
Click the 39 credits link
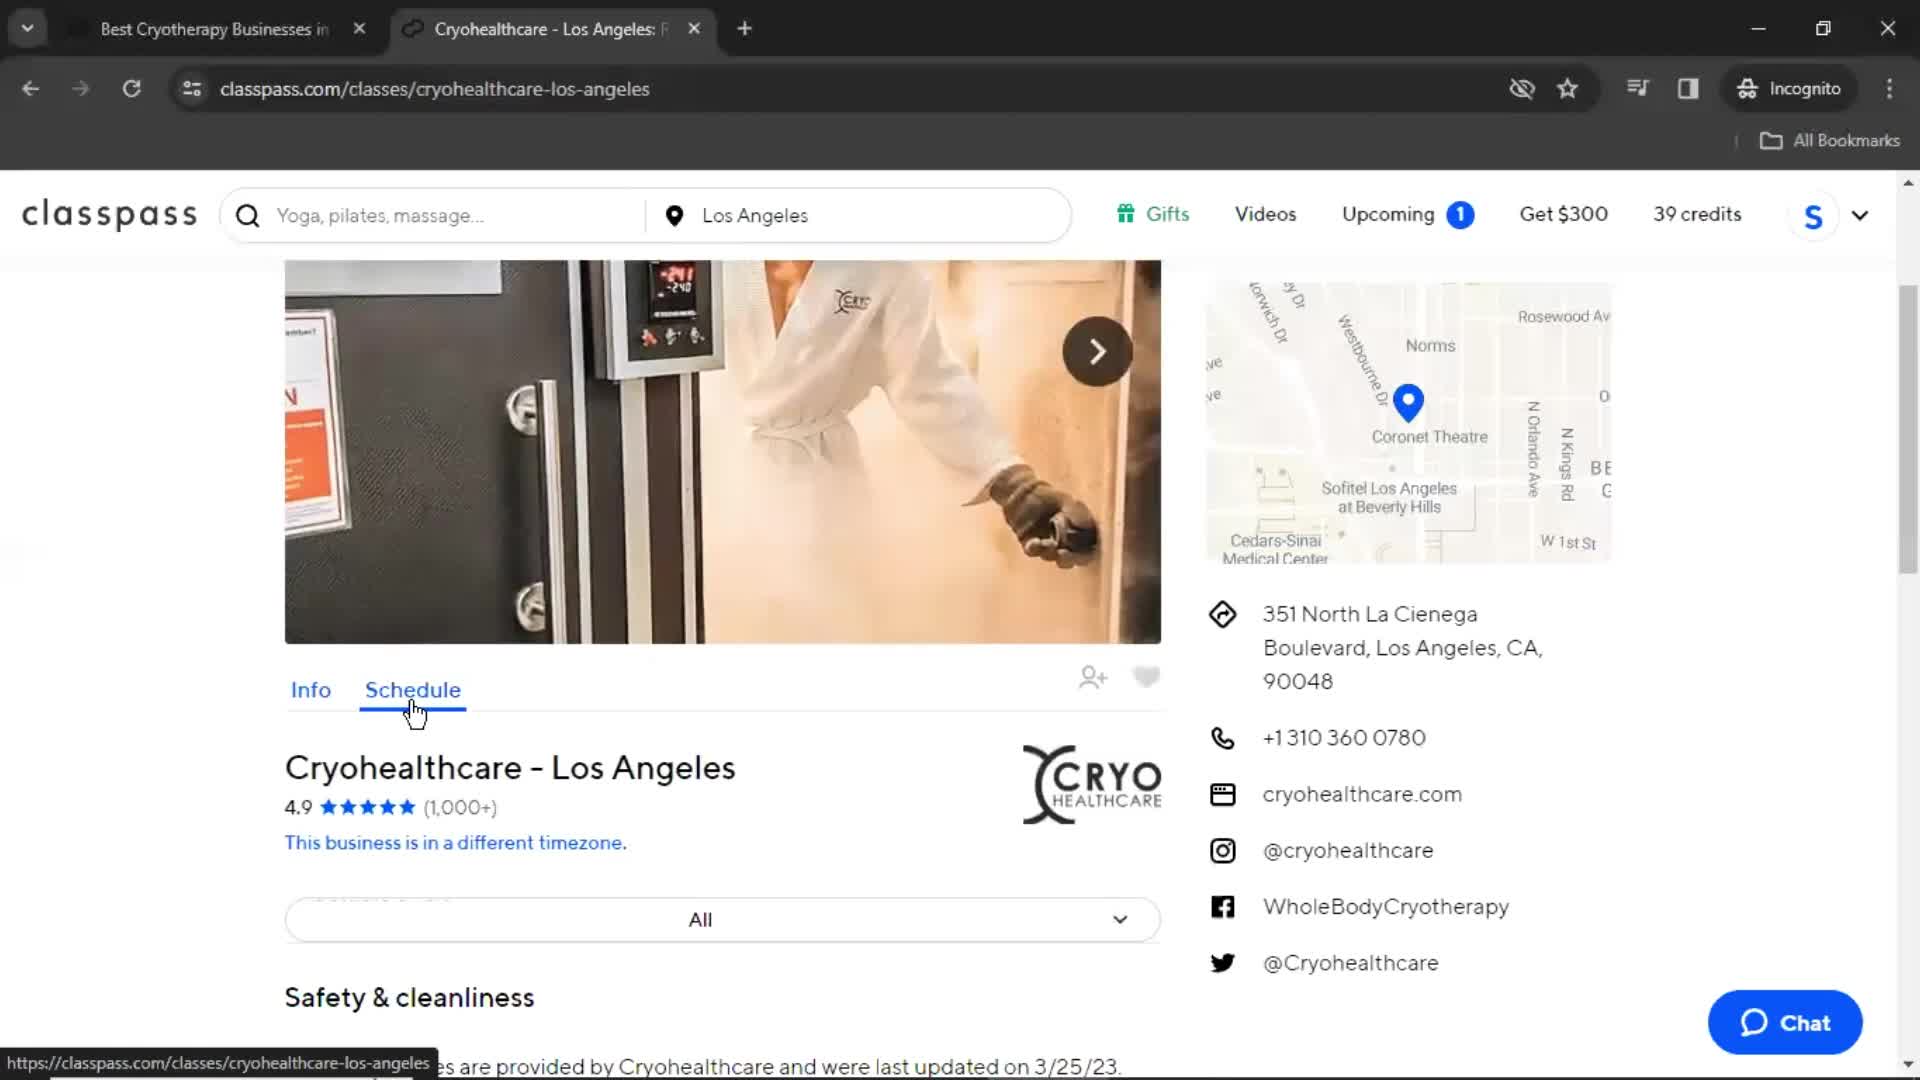1696,214
